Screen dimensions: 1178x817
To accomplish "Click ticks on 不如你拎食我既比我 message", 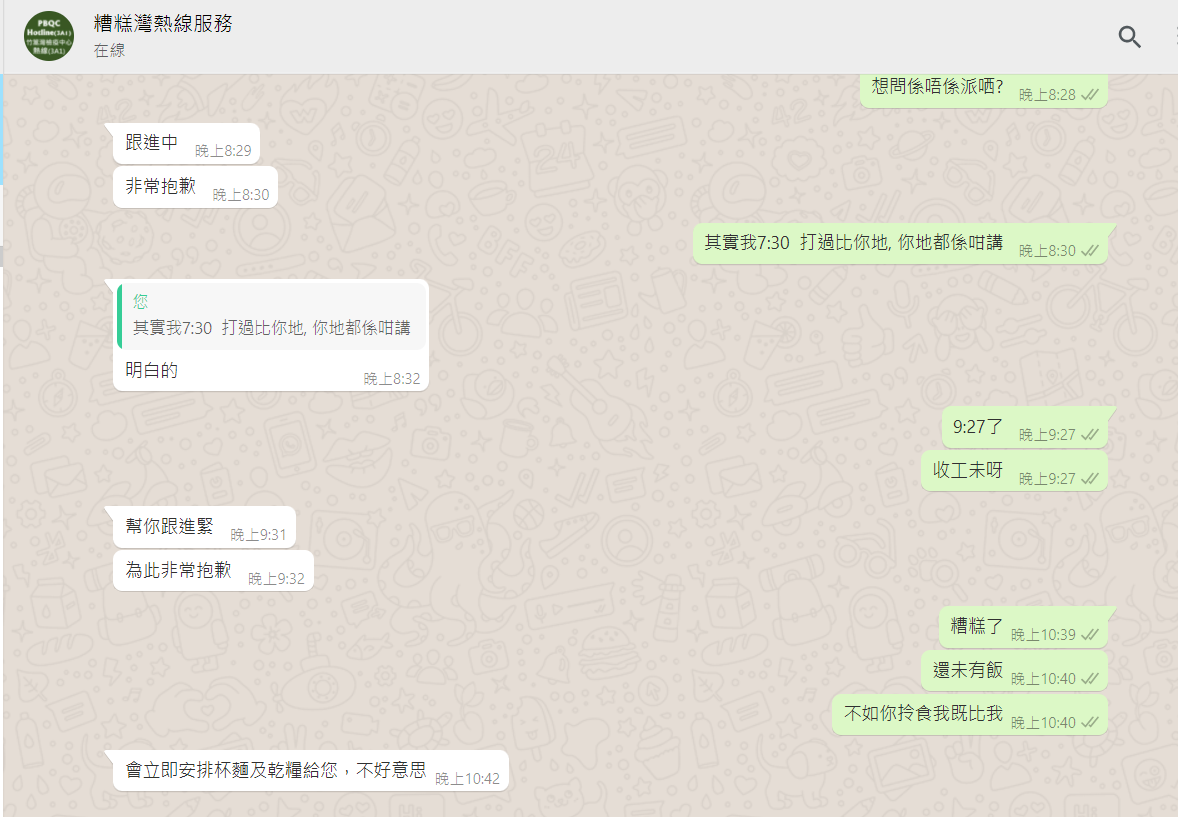I will [x=1089, y=723].
